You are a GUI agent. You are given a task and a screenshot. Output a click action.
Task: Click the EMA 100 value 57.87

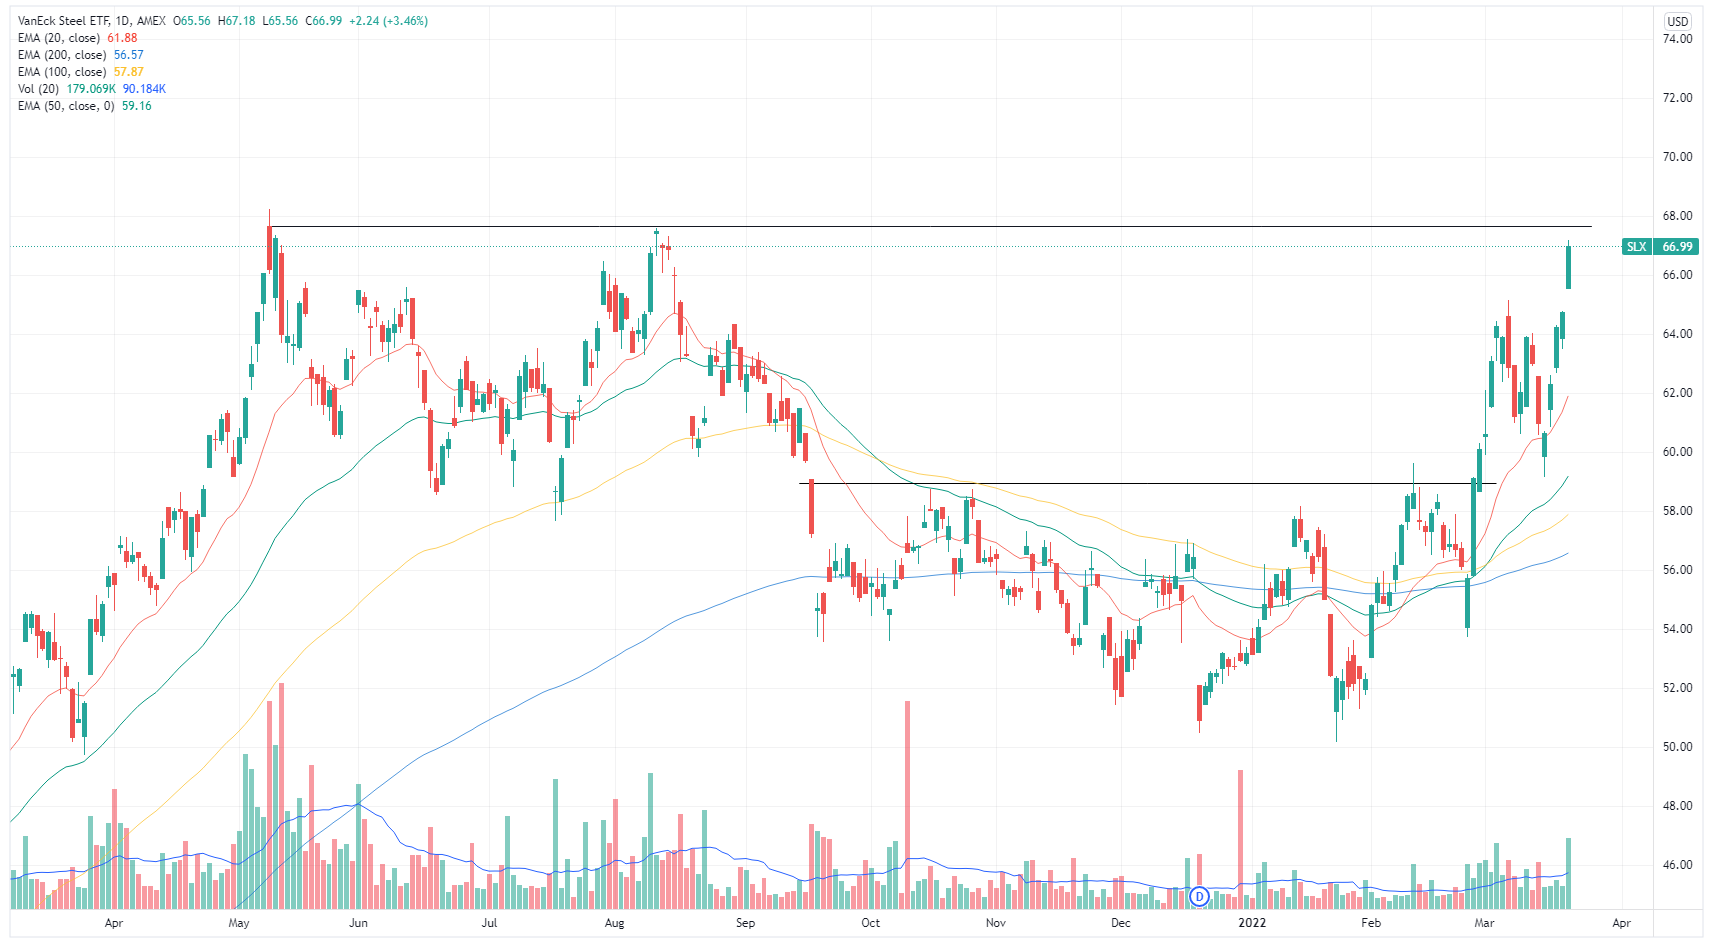(128, 72)
